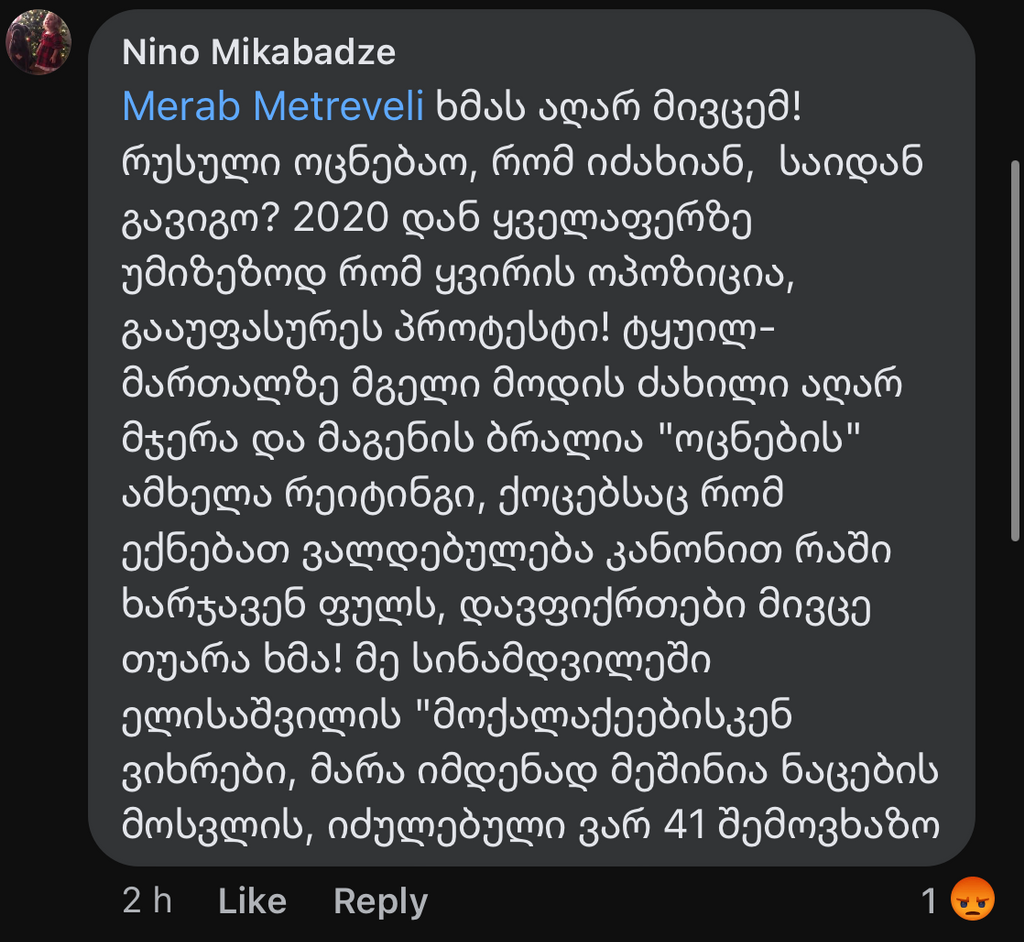Screen dimensions: 1024x942
Task: Open Reply to expand the reply thread
Action: pyautogui.click(x=378, y=901)
